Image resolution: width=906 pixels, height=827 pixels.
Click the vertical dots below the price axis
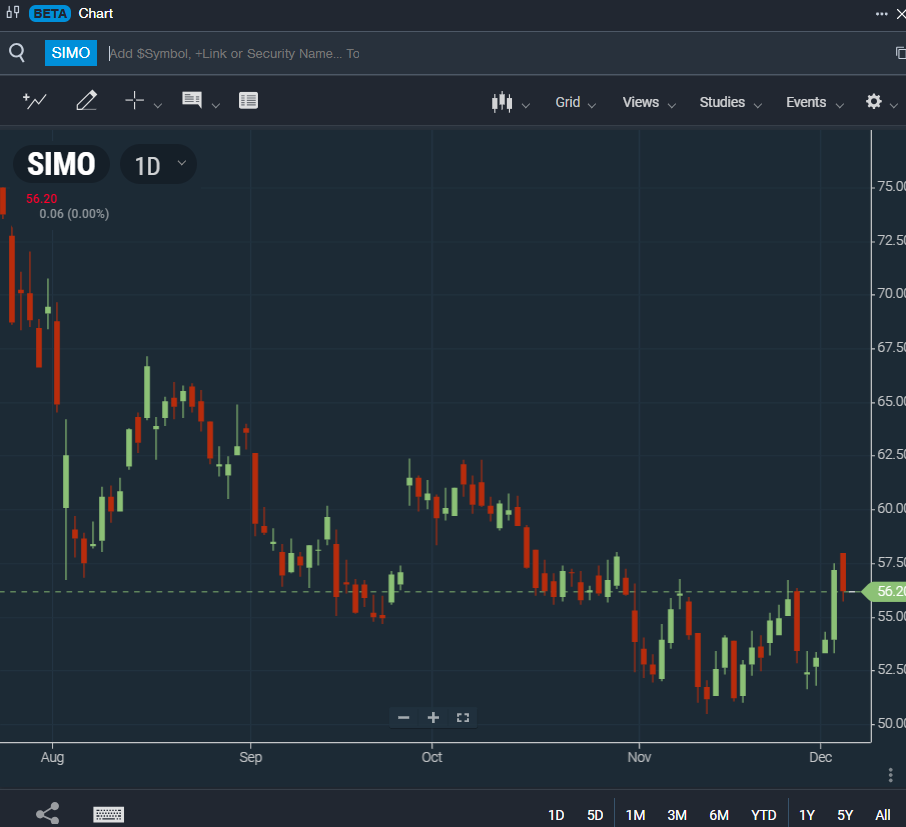890,775
